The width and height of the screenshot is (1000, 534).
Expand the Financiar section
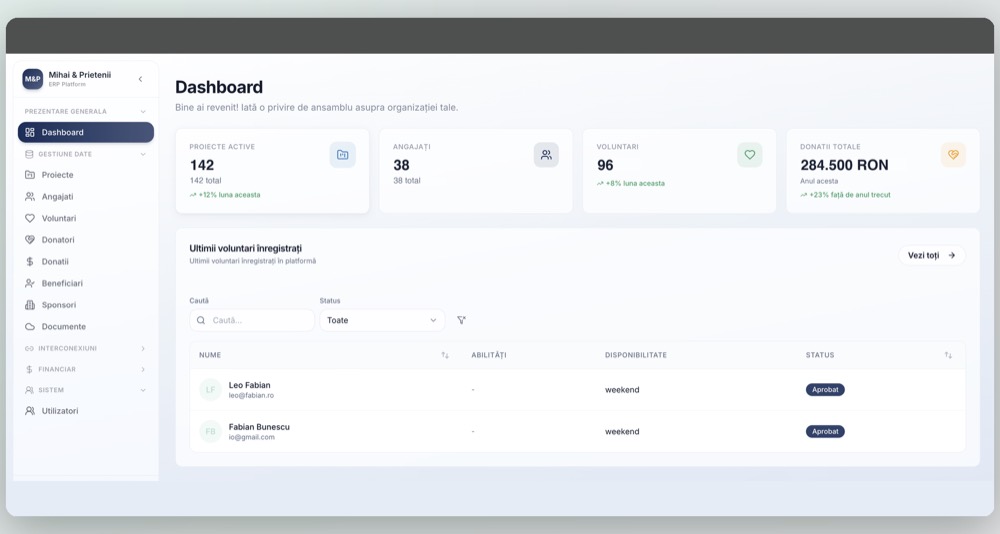[x=143, y=369]
